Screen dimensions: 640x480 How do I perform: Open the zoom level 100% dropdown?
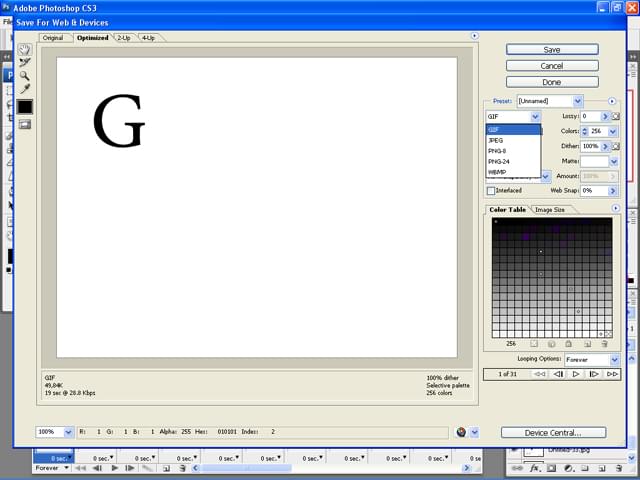(x=69, y=432)
